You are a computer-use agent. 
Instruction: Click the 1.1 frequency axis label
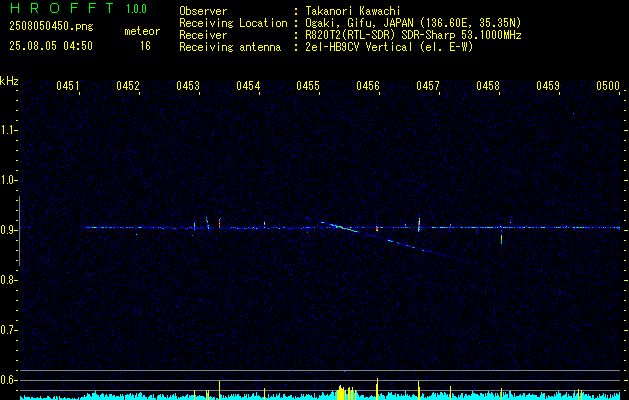click(8, 130)
